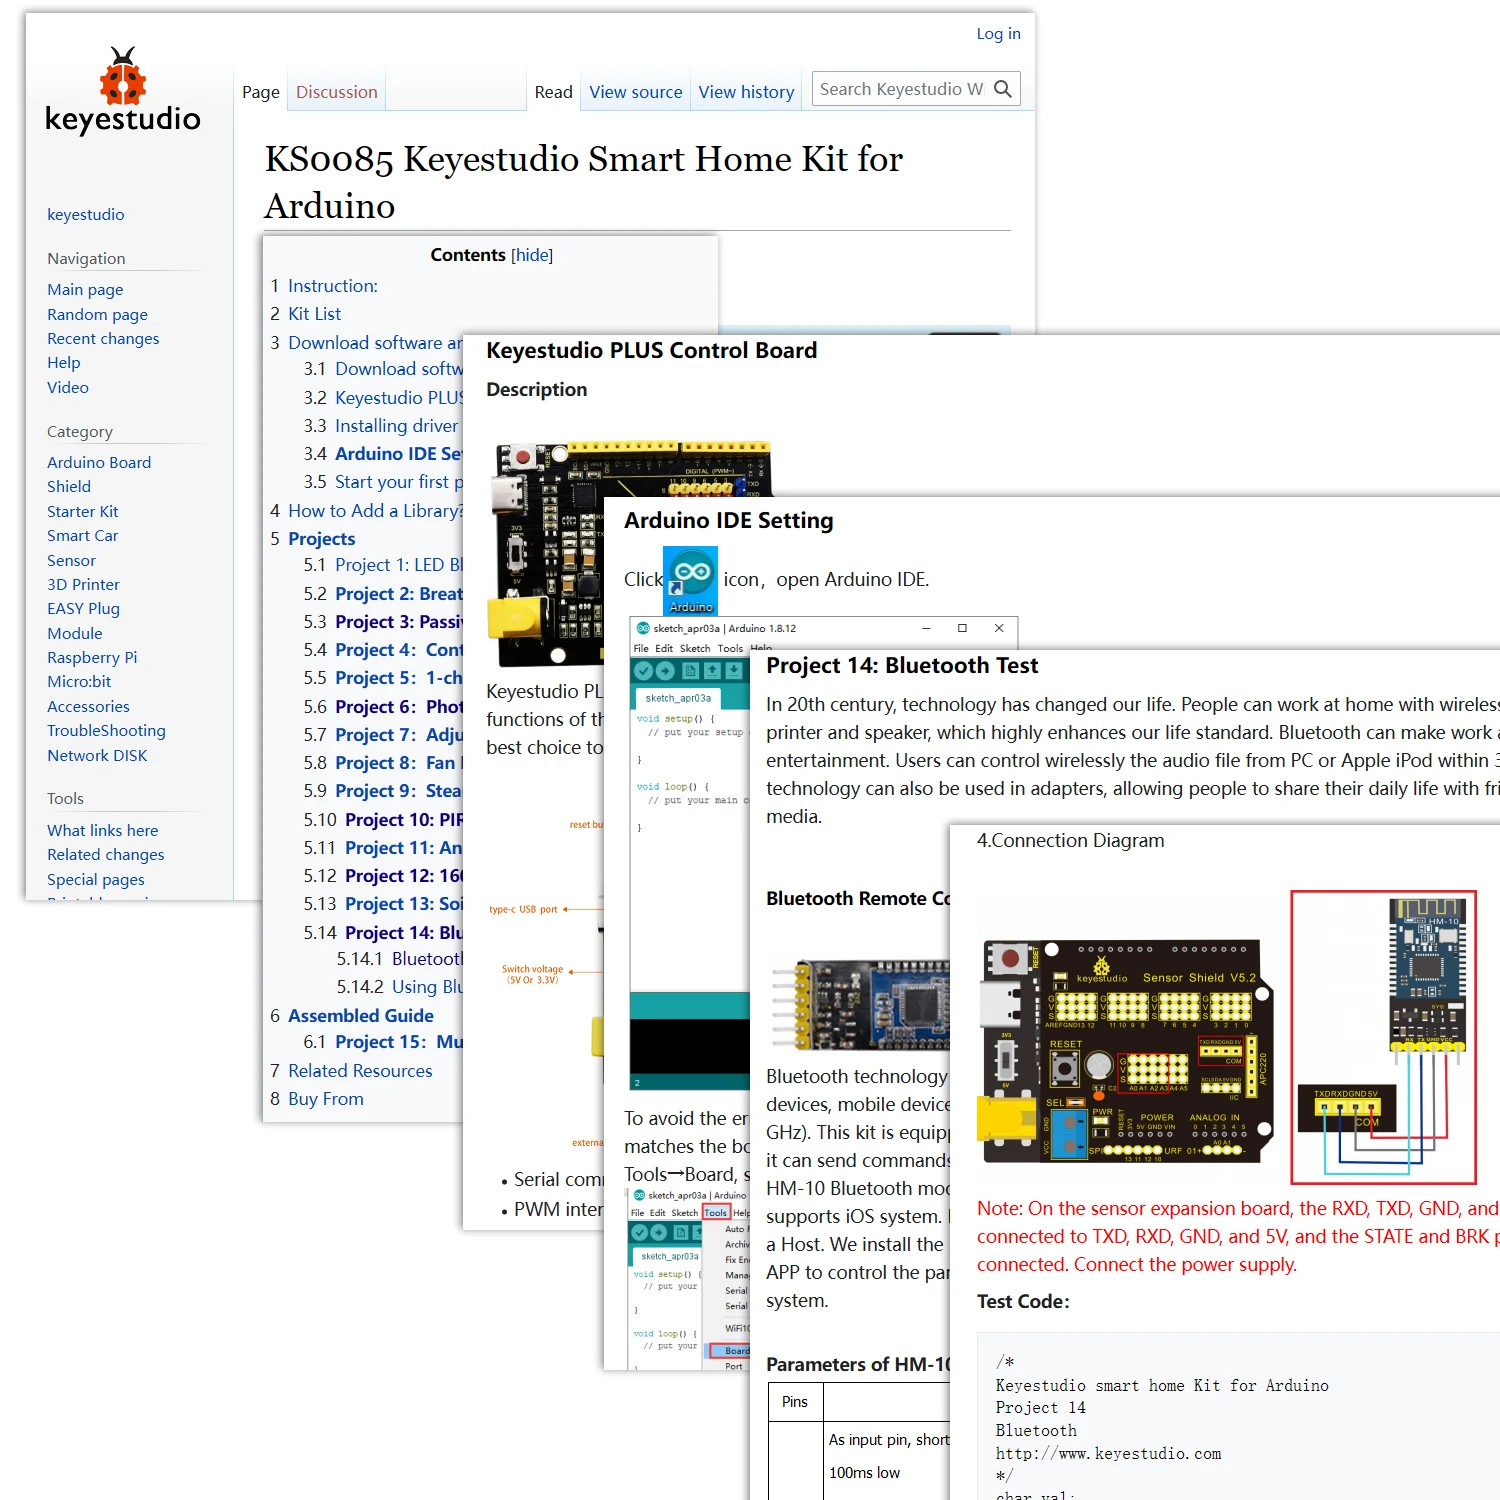Open Module category link
The height and width of the screenshot is (1500, 1500).
click(74, 633)
